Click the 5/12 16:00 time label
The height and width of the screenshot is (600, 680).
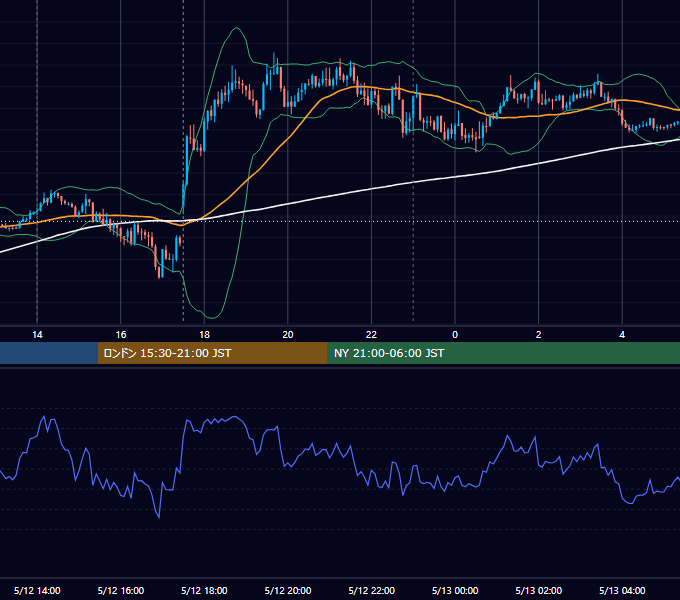tap(121, 590)
